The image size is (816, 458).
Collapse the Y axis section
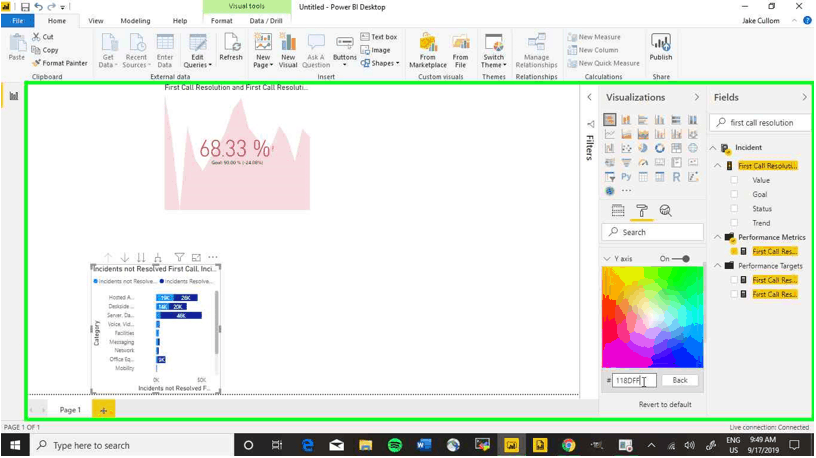tap(607, 259)
